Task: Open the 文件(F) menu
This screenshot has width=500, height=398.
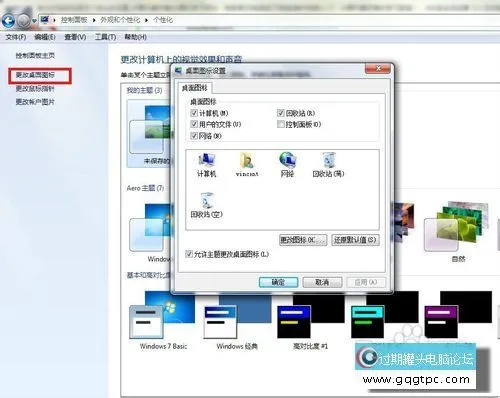Action: pos(16,37)
